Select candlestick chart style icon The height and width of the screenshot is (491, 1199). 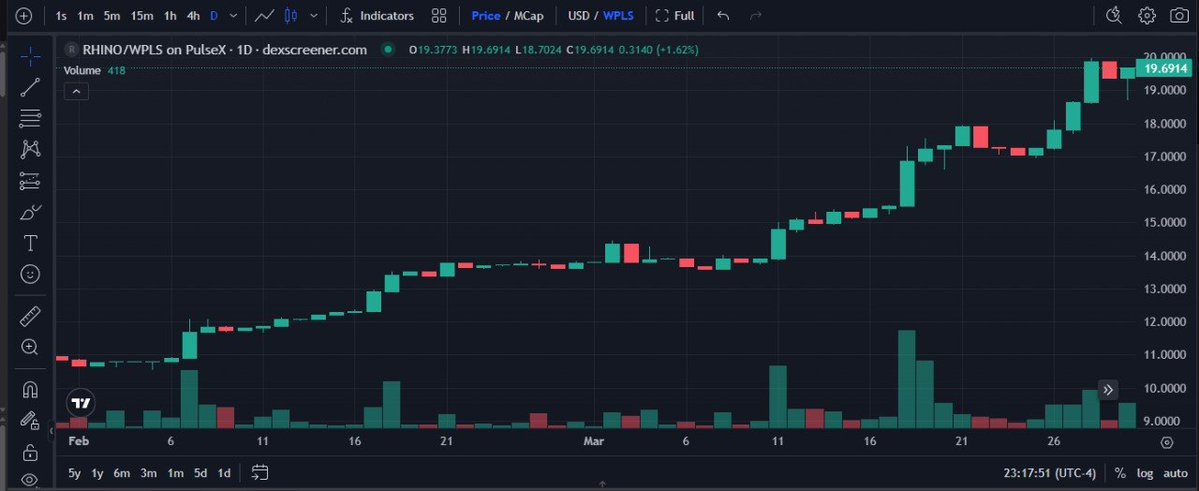tap(291, 15)
